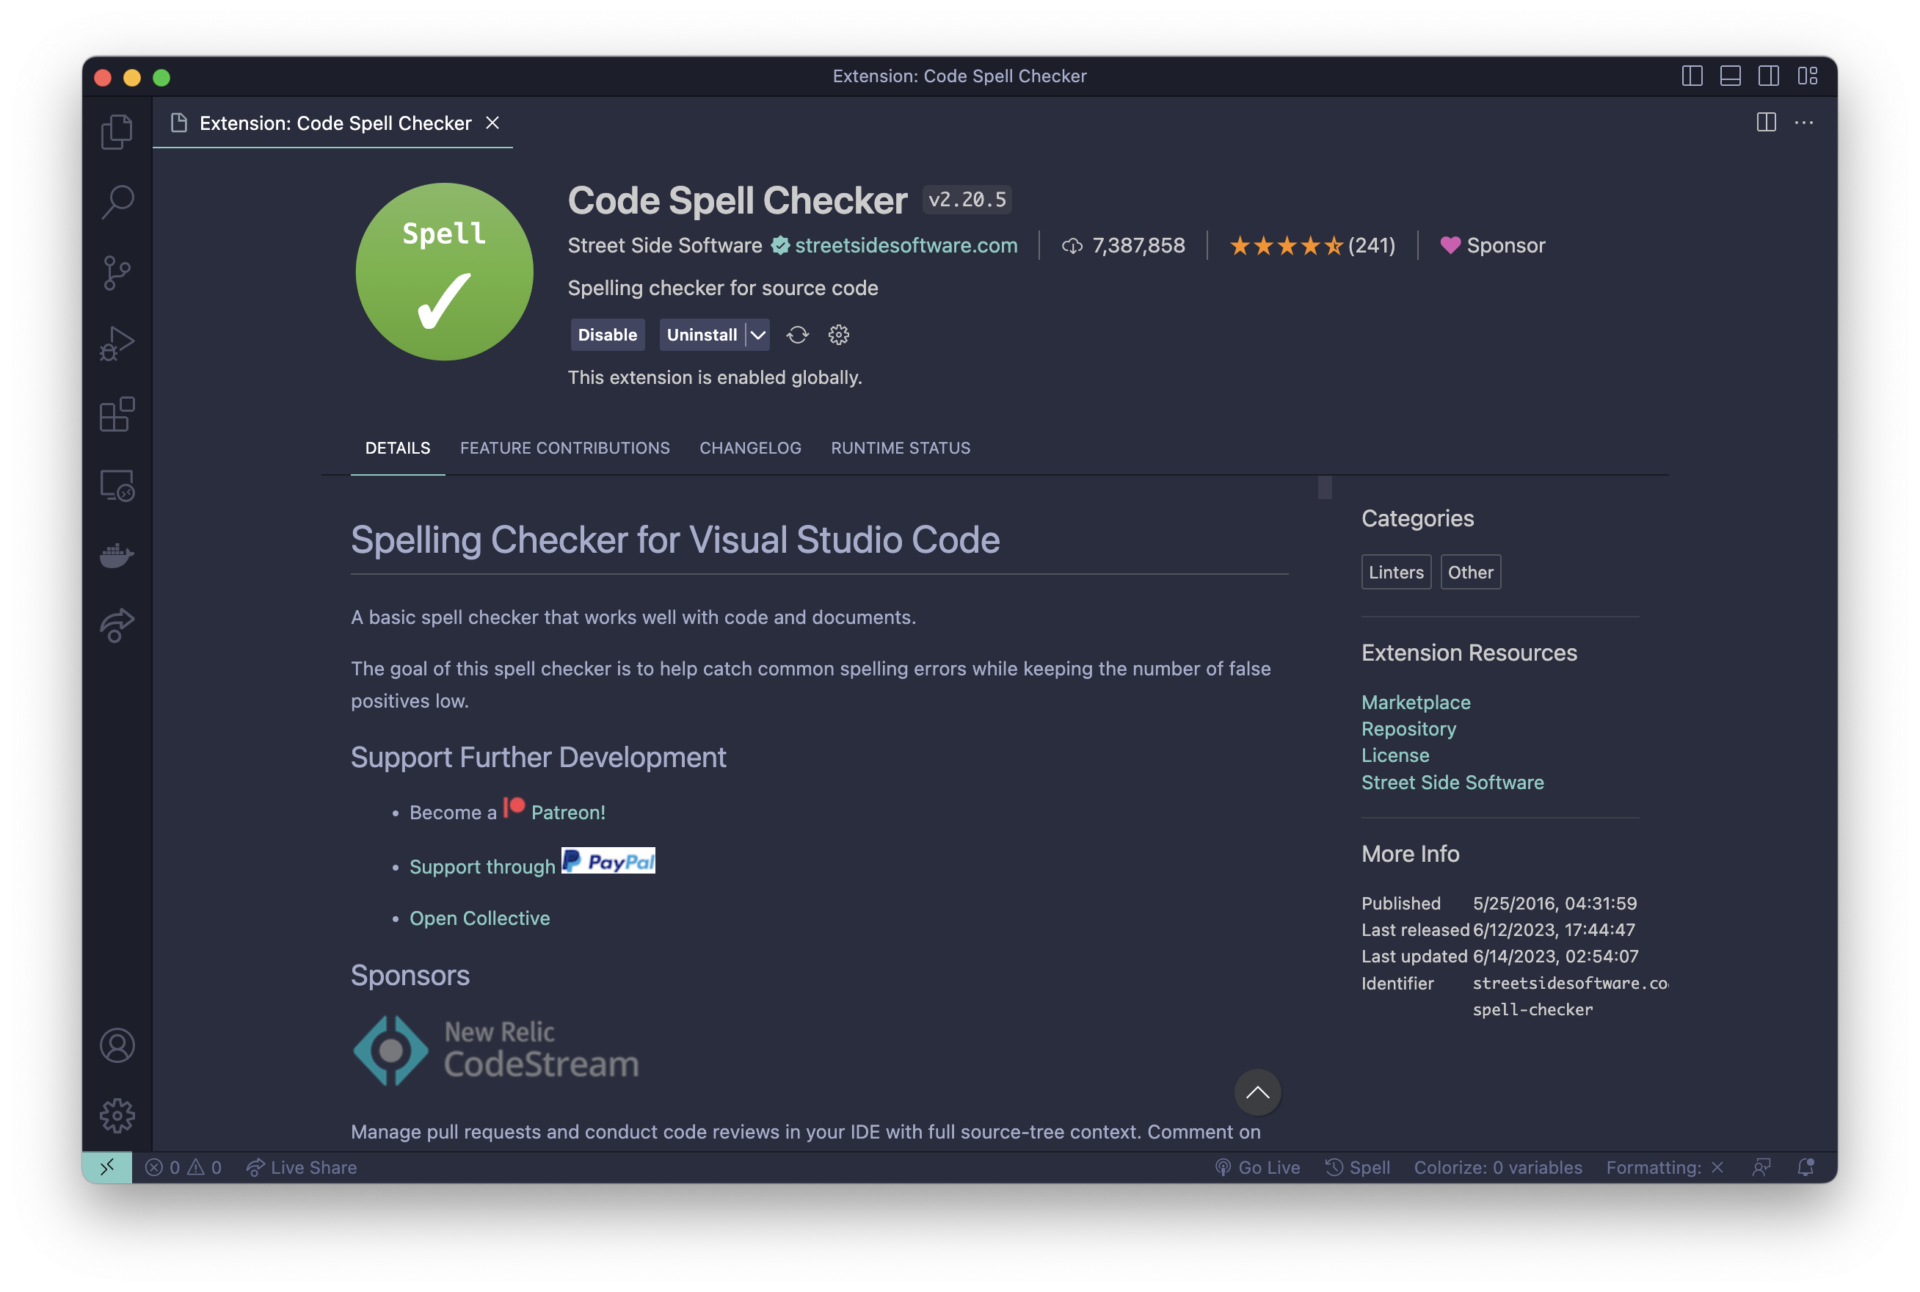Click Colorize: 0 variables status item
This screenshot has height=1292, width=1920.
click(x=1498, y=1167)
